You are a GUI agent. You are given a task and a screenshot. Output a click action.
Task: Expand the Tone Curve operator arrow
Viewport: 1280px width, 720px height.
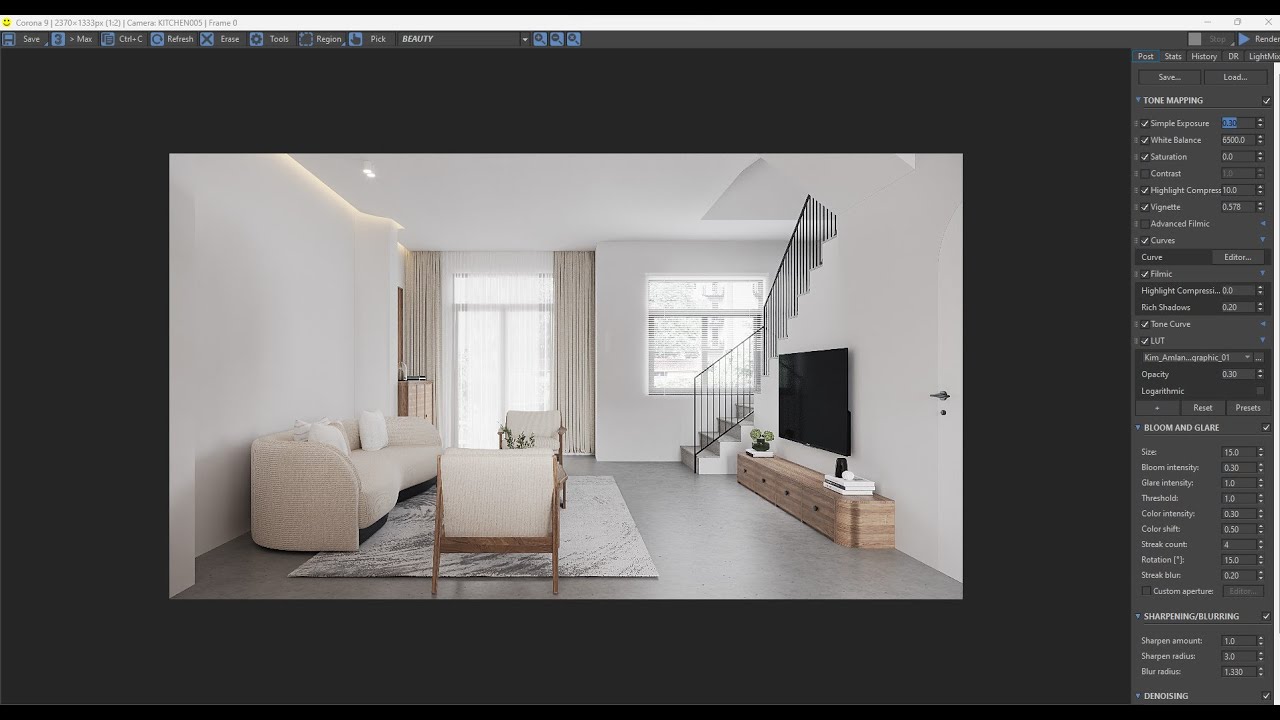[x=1262, y=324]
